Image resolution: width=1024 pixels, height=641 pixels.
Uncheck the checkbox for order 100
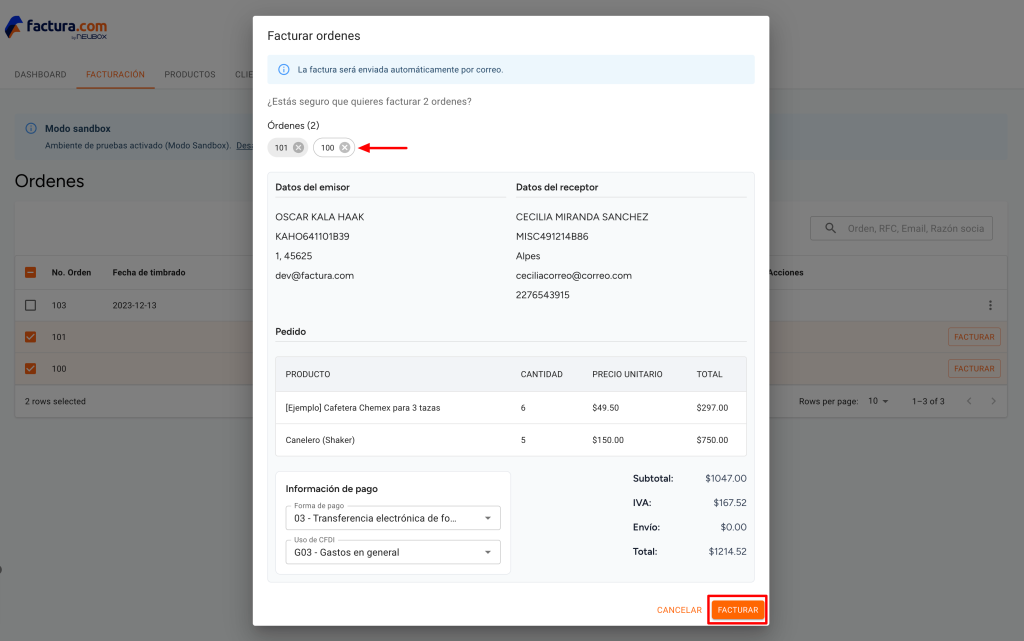tap(31, 369)
